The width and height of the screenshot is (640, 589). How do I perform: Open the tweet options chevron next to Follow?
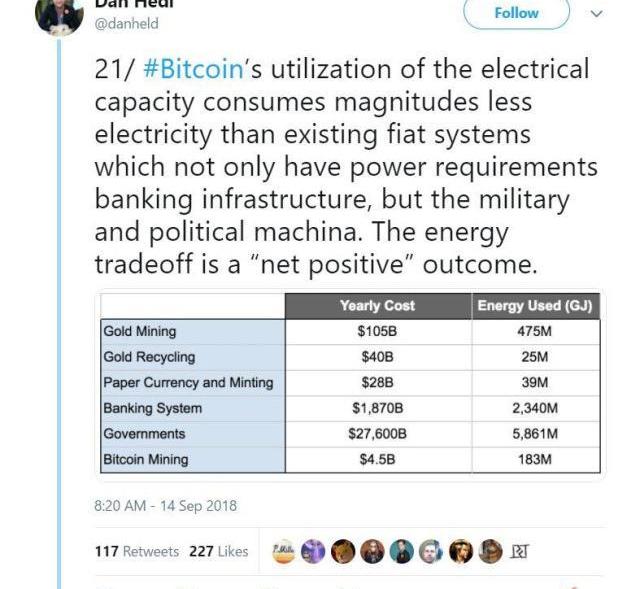[598, 14]
